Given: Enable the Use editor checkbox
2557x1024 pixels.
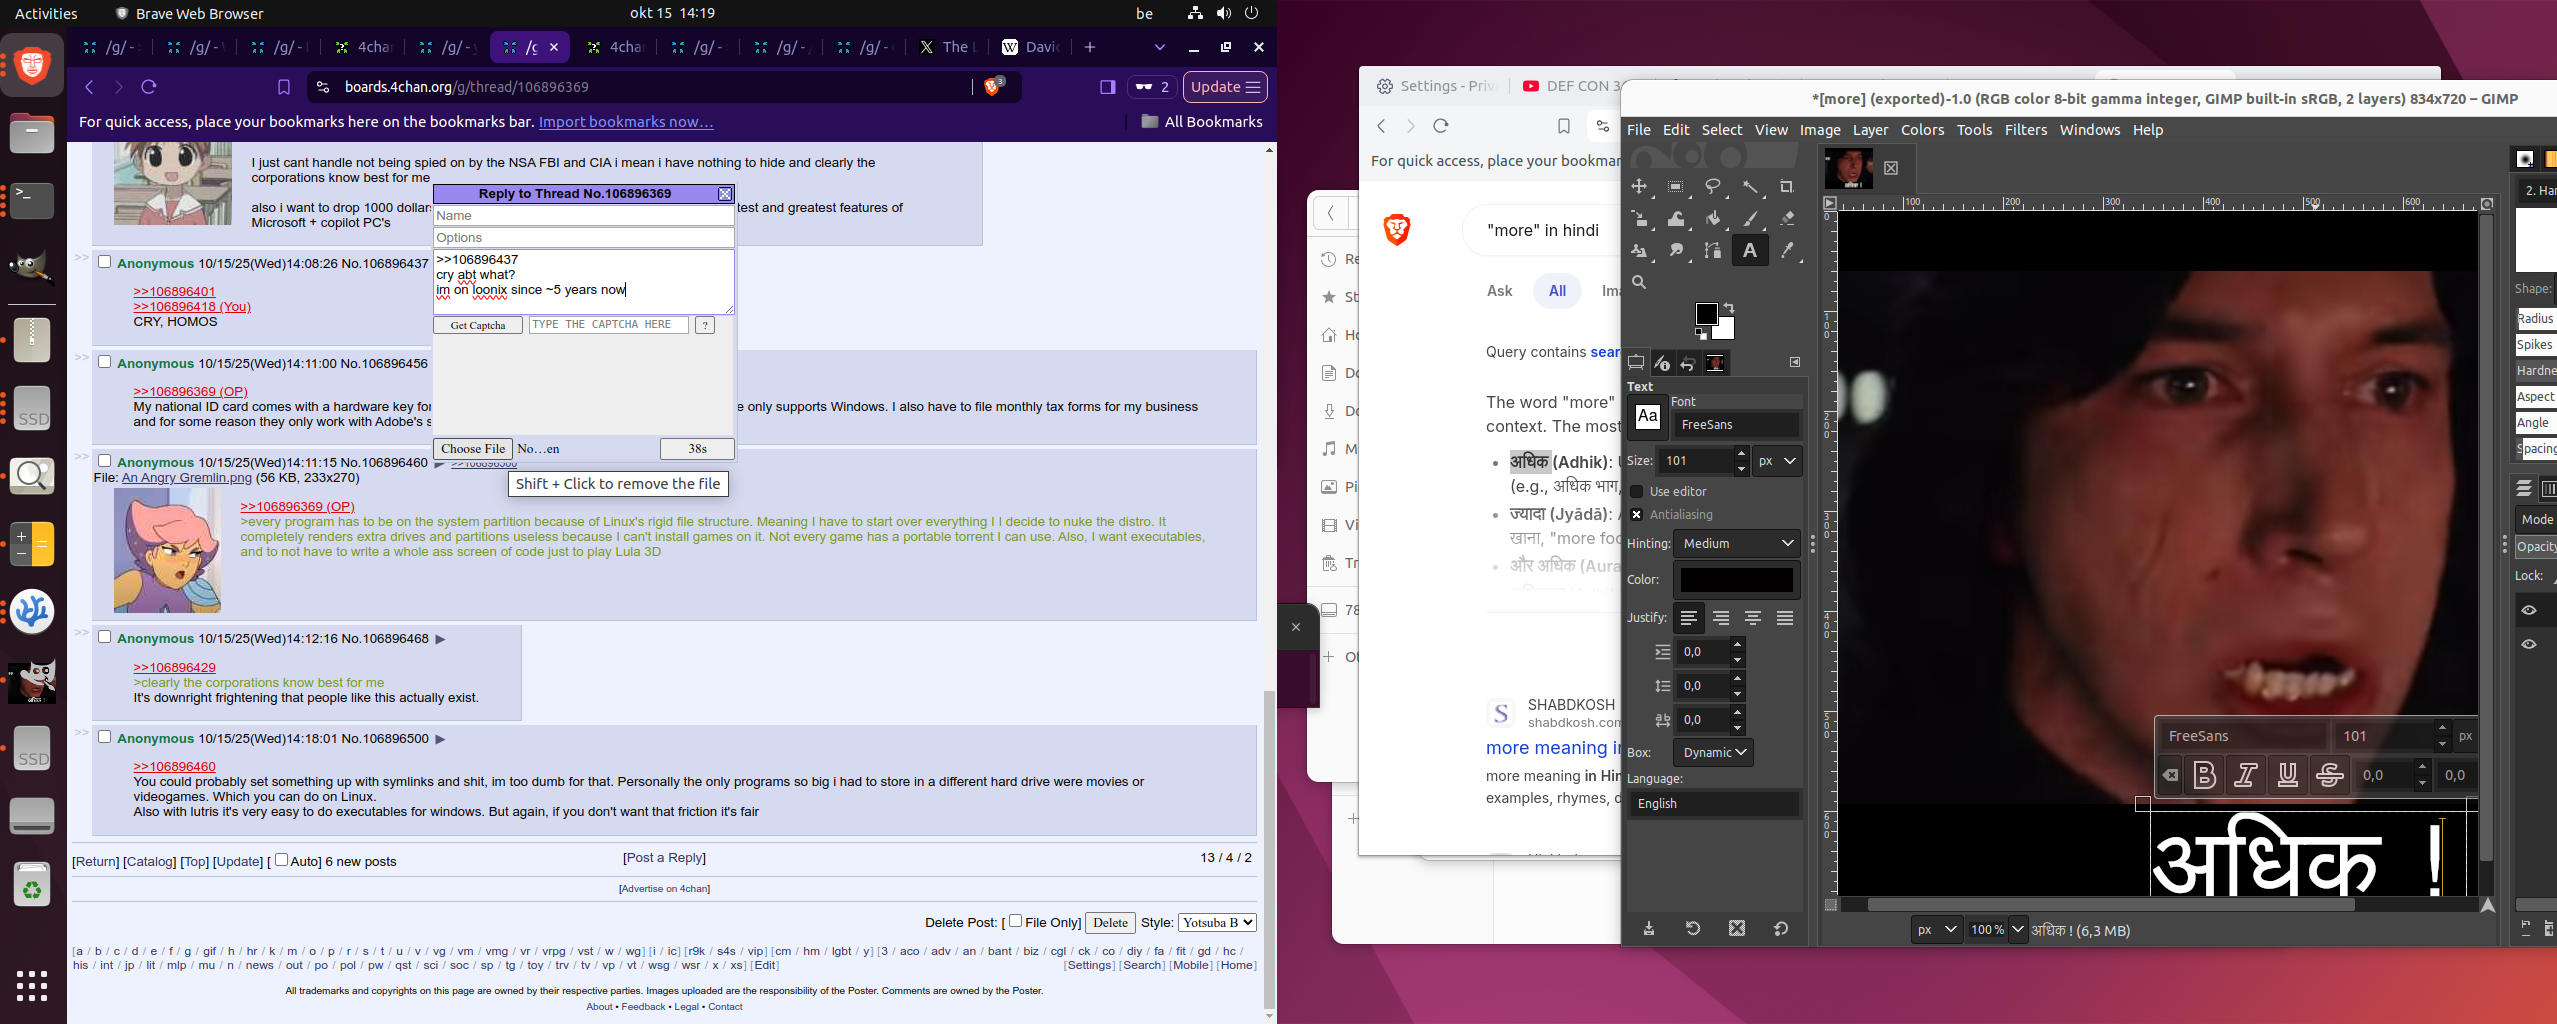Looking at the screenshot, I should 1637,492.
